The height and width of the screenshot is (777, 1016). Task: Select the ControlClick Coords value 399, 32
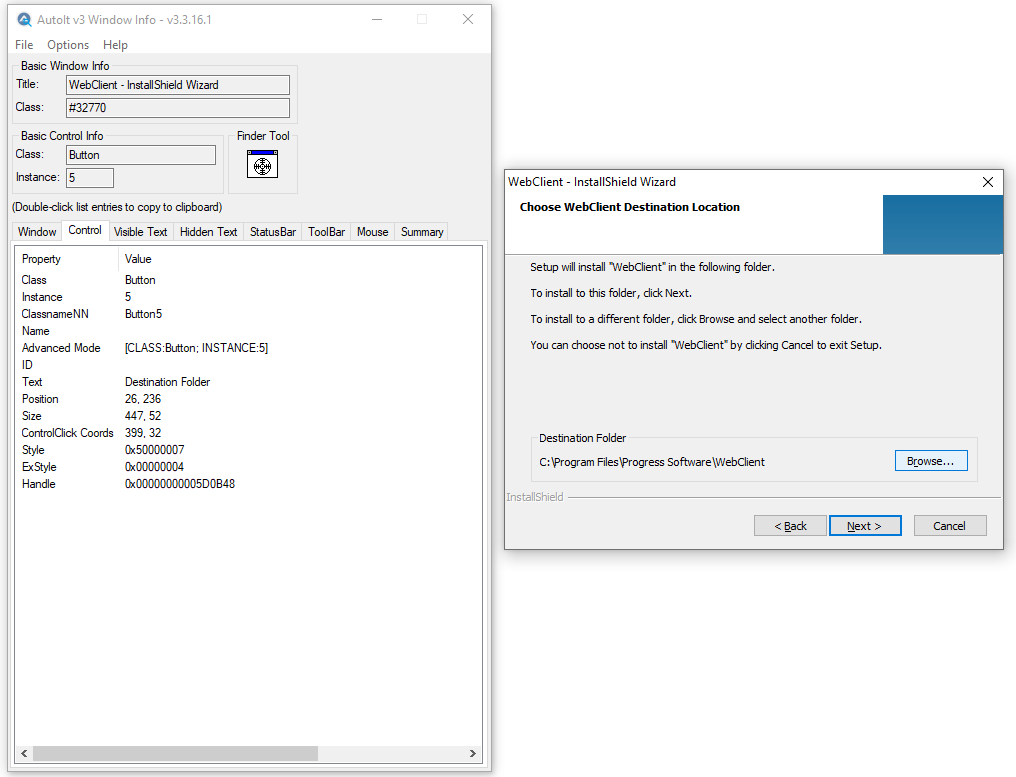click(143, 433)
